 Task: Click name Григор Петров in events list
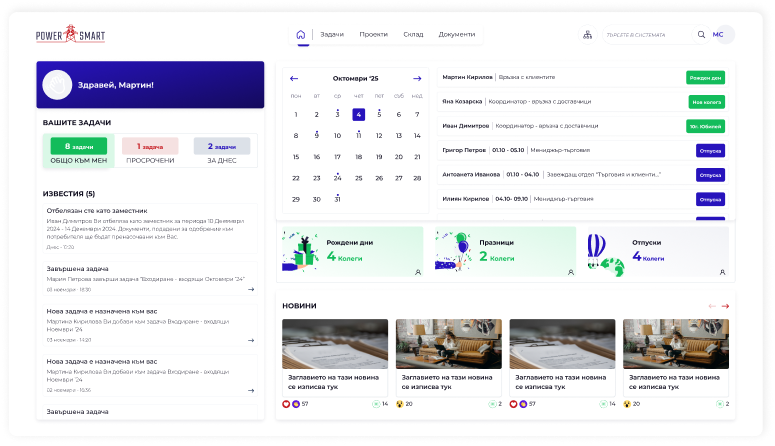[x=464, y=150]
